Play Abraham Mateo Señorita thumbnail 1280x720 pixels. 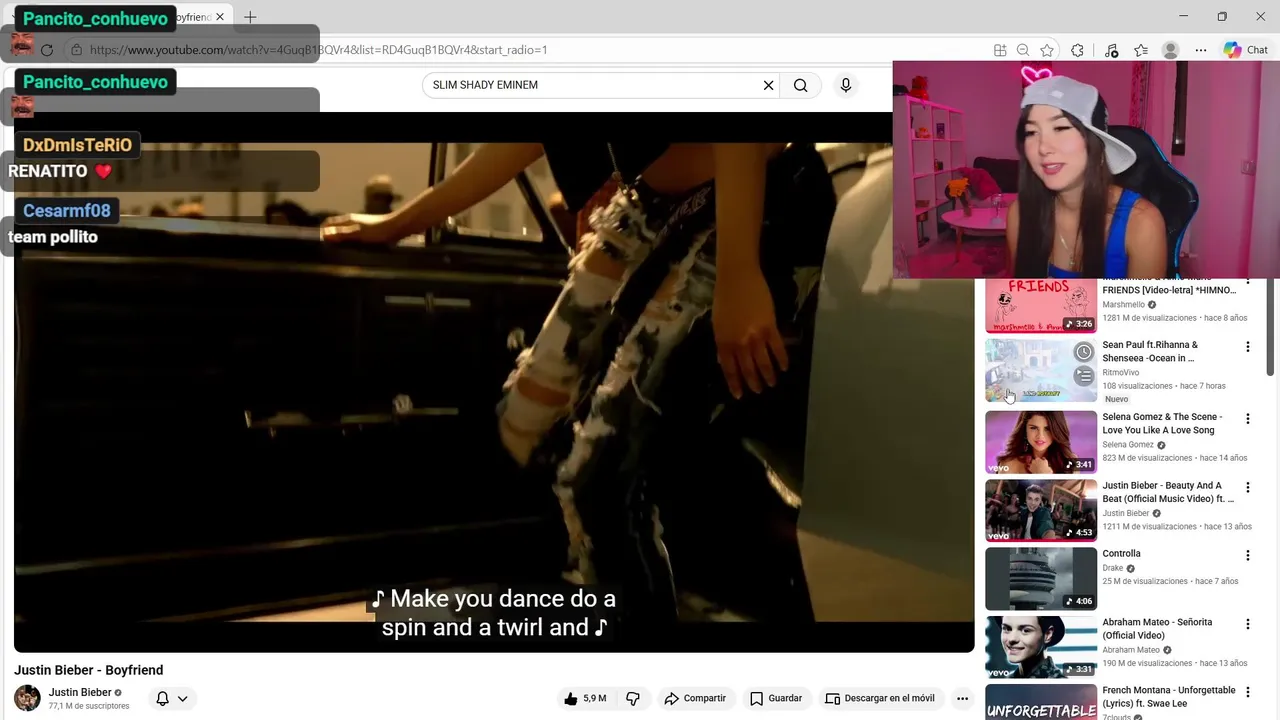click(1041, 647)
